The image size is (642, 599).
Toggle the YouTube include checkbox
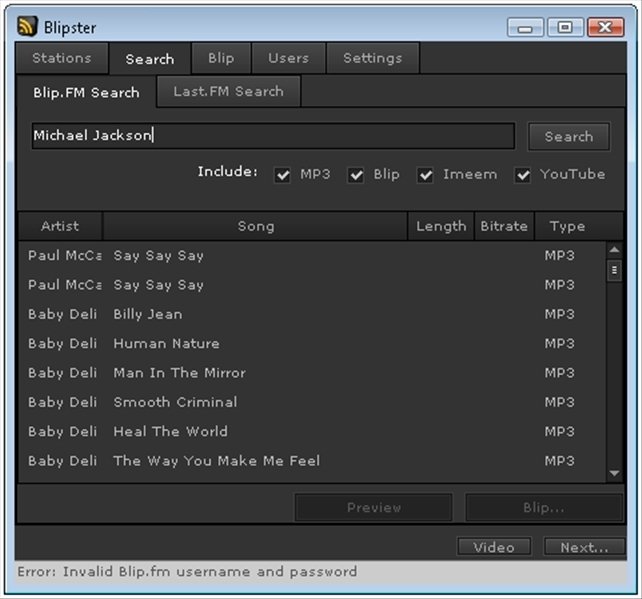(523, 175)
